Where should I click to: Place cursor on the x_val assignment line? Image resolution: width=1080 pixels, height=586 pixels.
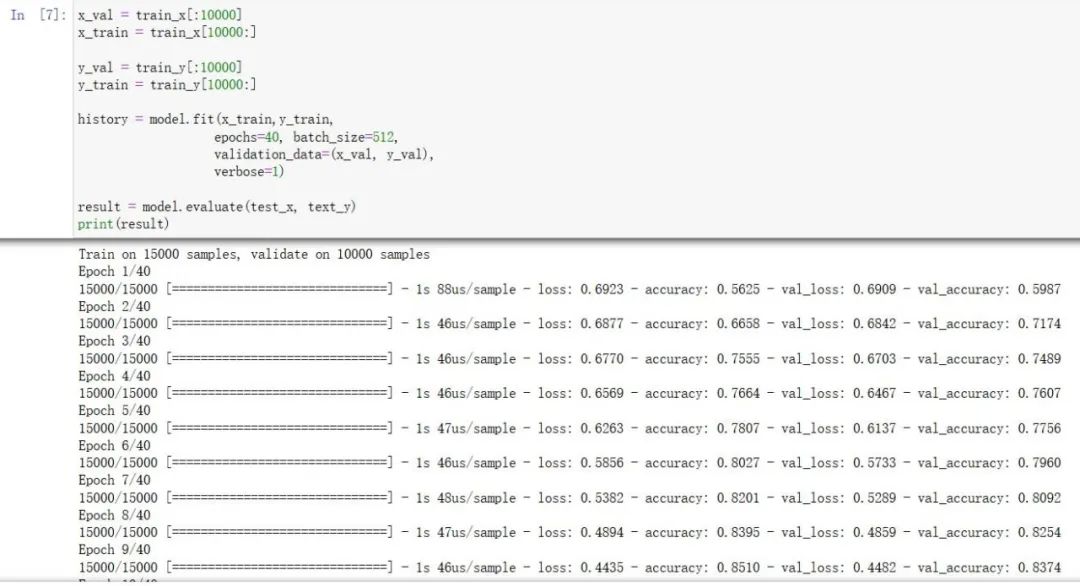pos(159,16)
